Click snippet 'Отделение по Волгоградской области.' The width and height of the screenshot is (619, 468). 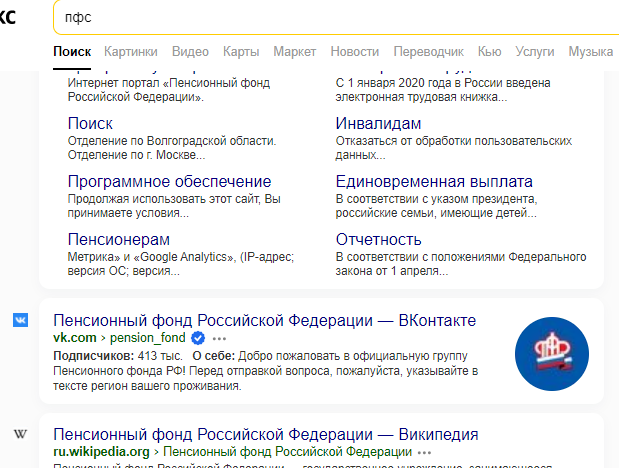[172, 141]
